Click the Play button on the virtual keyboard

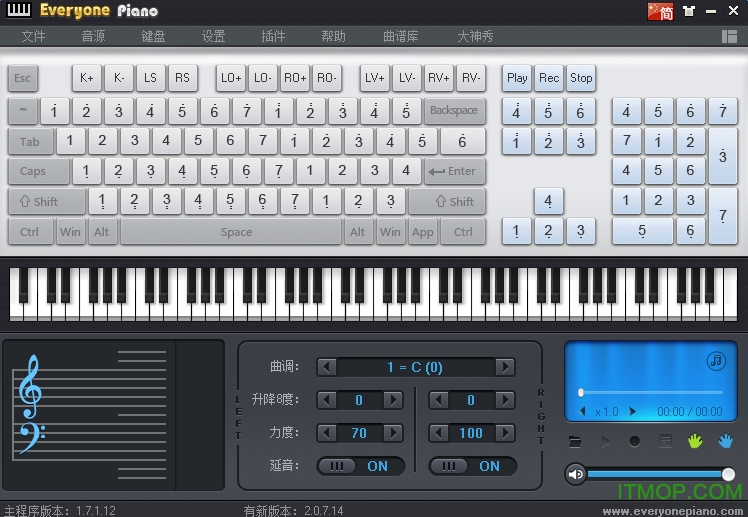click(517, 77)
